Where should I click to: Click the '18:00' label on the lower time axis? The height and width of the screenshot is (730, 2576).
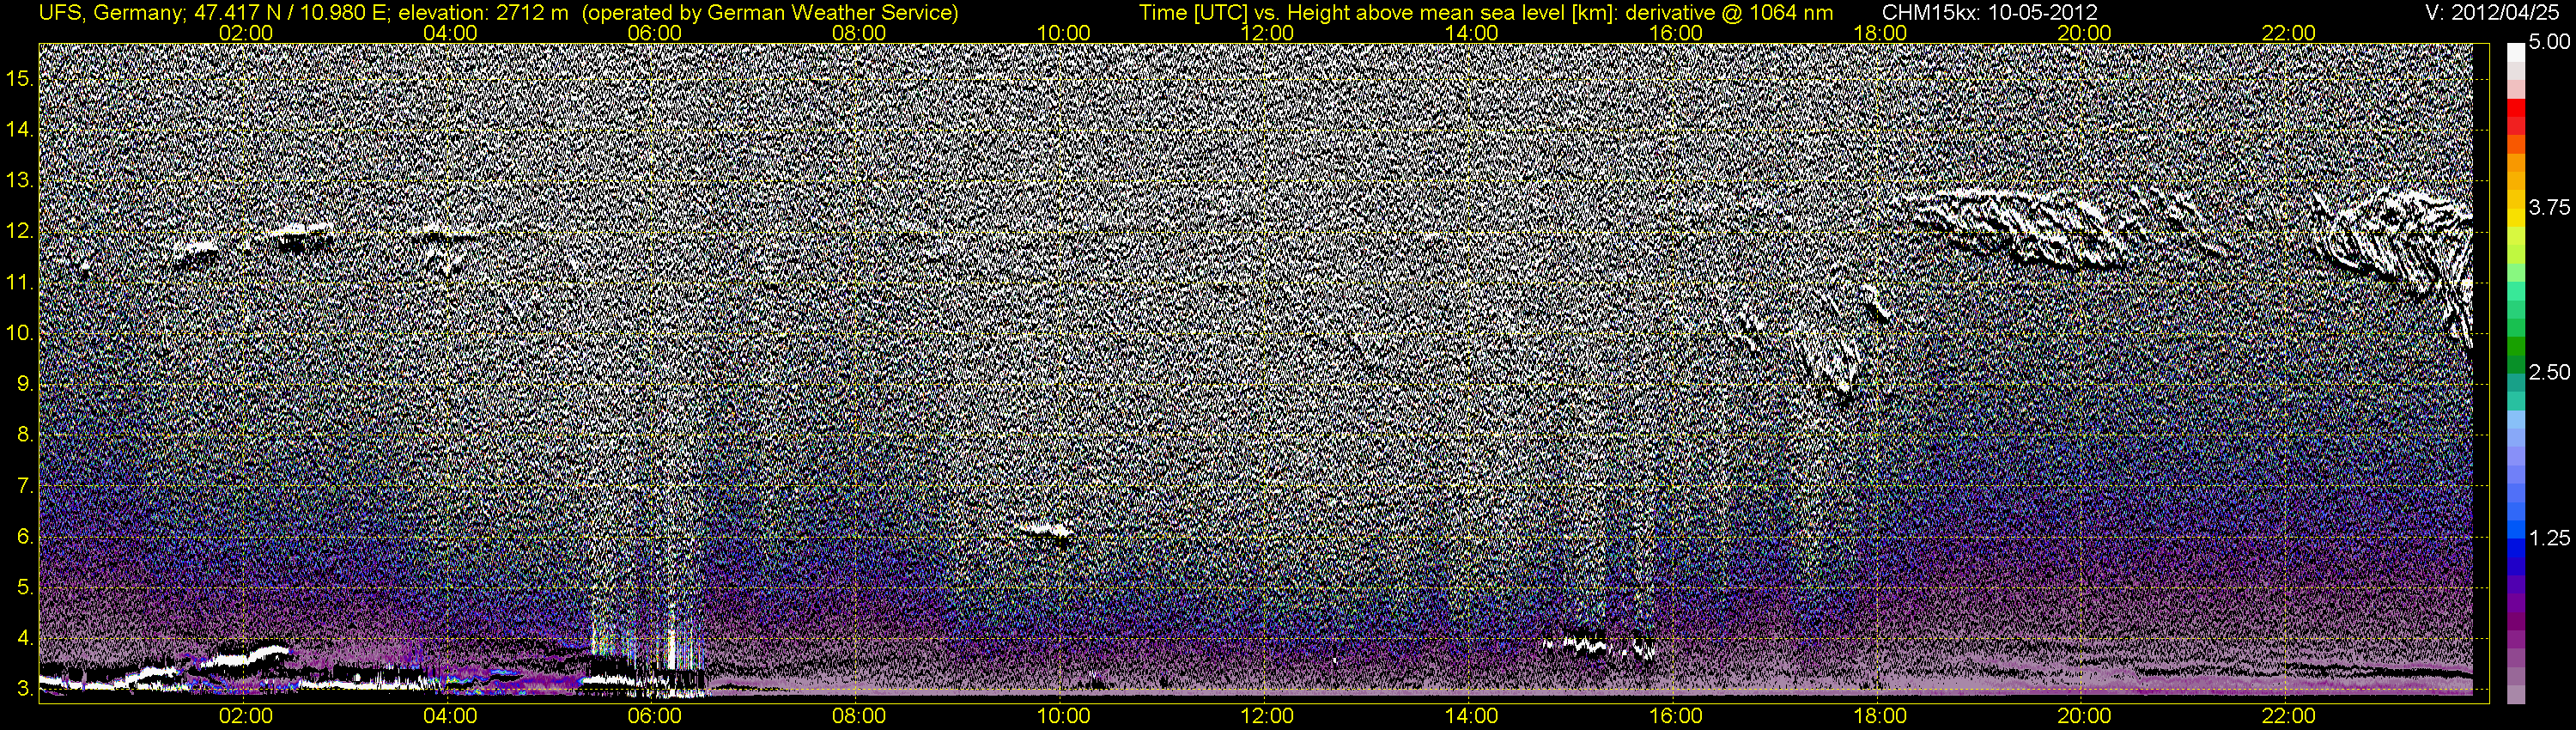coord(1880,716)
